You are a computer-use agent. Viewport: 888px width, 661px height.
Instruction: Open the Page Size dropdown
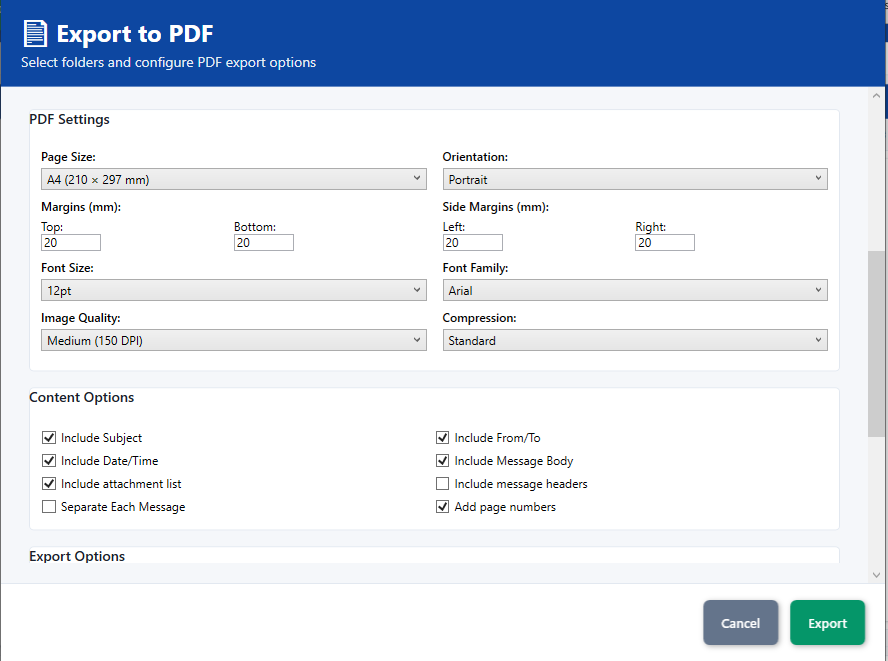pyautogui.click(x=233, y=179)
